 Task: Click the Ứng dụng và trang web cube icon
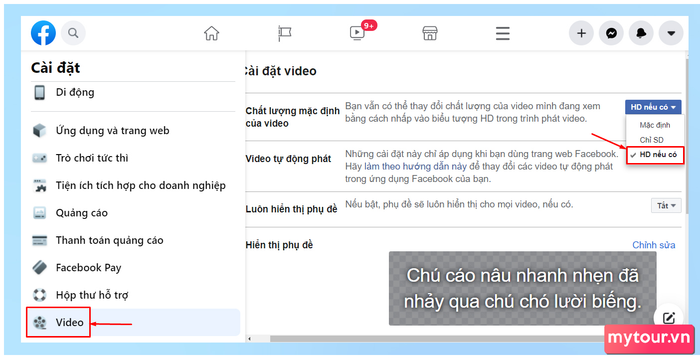coord(40,131)
